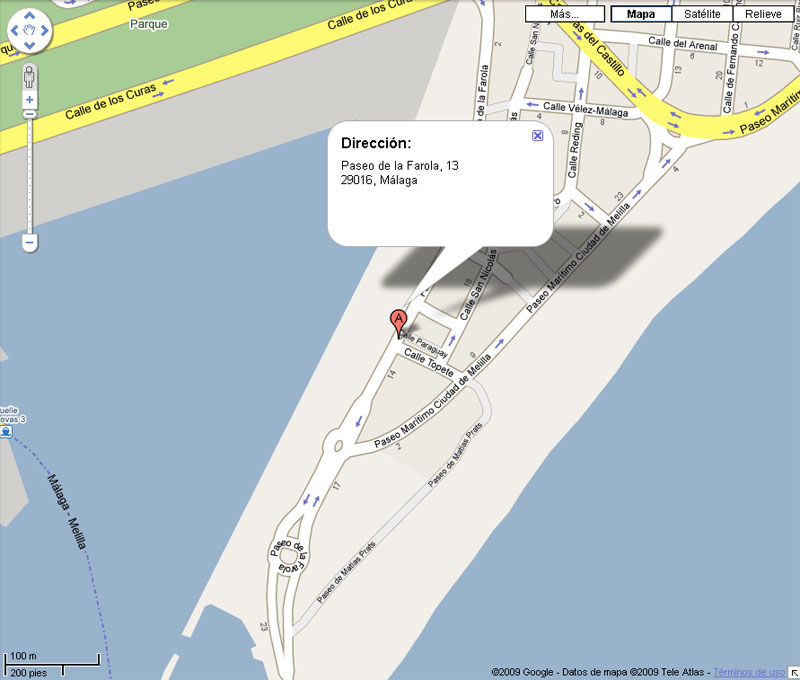Pan the map up with the arrow control
Screen dimensions: 800x680
click(30, 15)
